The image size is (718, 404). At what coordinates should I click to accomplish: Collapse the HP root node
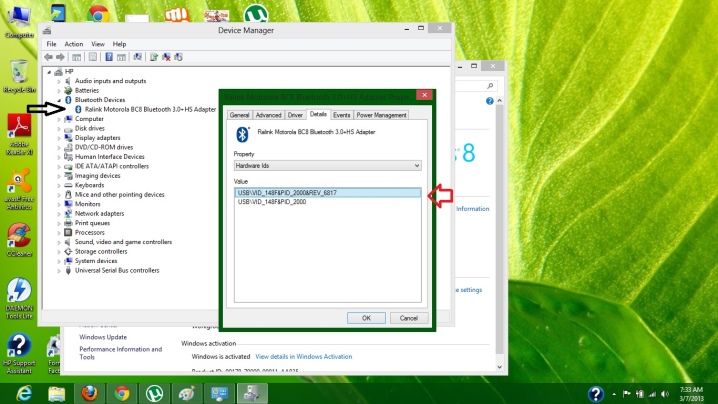[x=49, y=72]
